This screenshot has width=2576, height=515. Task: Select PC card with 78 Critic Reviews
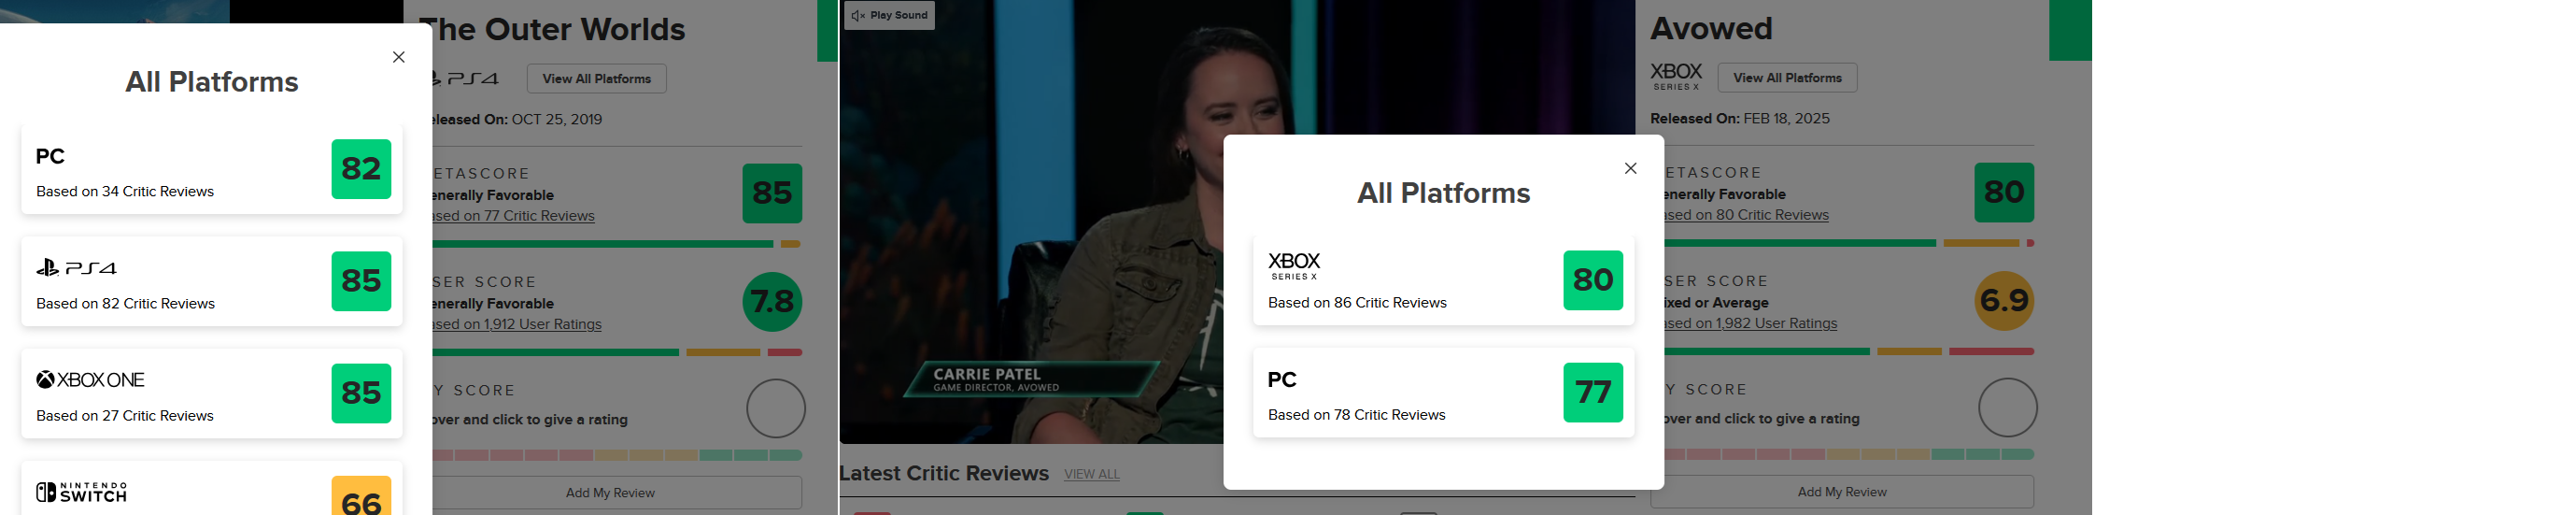(1444, 392)
